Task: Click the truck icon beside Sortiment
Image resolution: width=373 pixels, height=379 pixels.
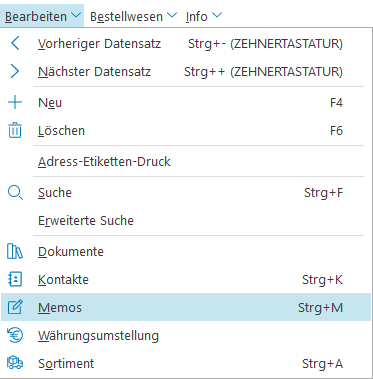Action: (15, 363)
